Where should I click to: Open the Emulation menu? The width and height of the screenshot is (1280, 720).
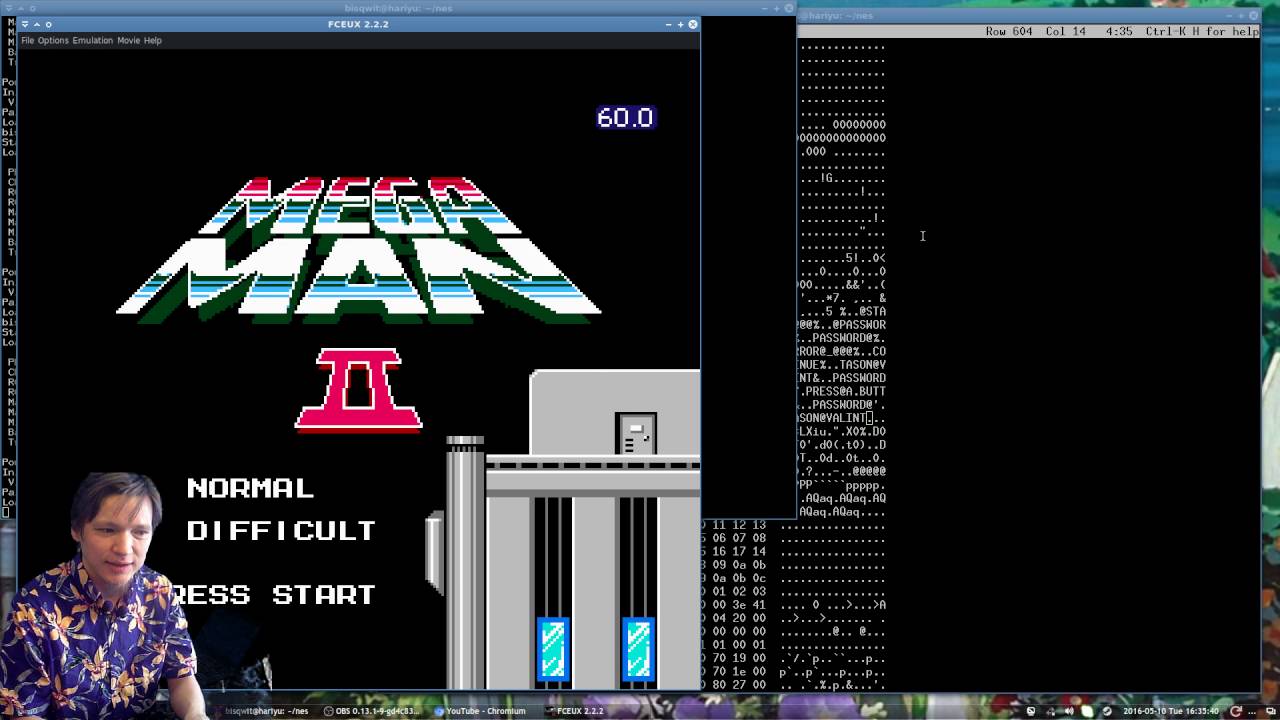[92, 40]
